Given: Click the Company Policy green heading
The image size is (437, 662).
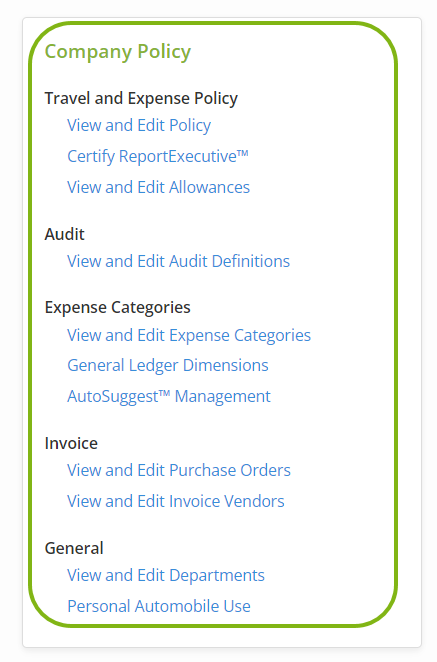Looking at the screenshot, I should point(118,52).
